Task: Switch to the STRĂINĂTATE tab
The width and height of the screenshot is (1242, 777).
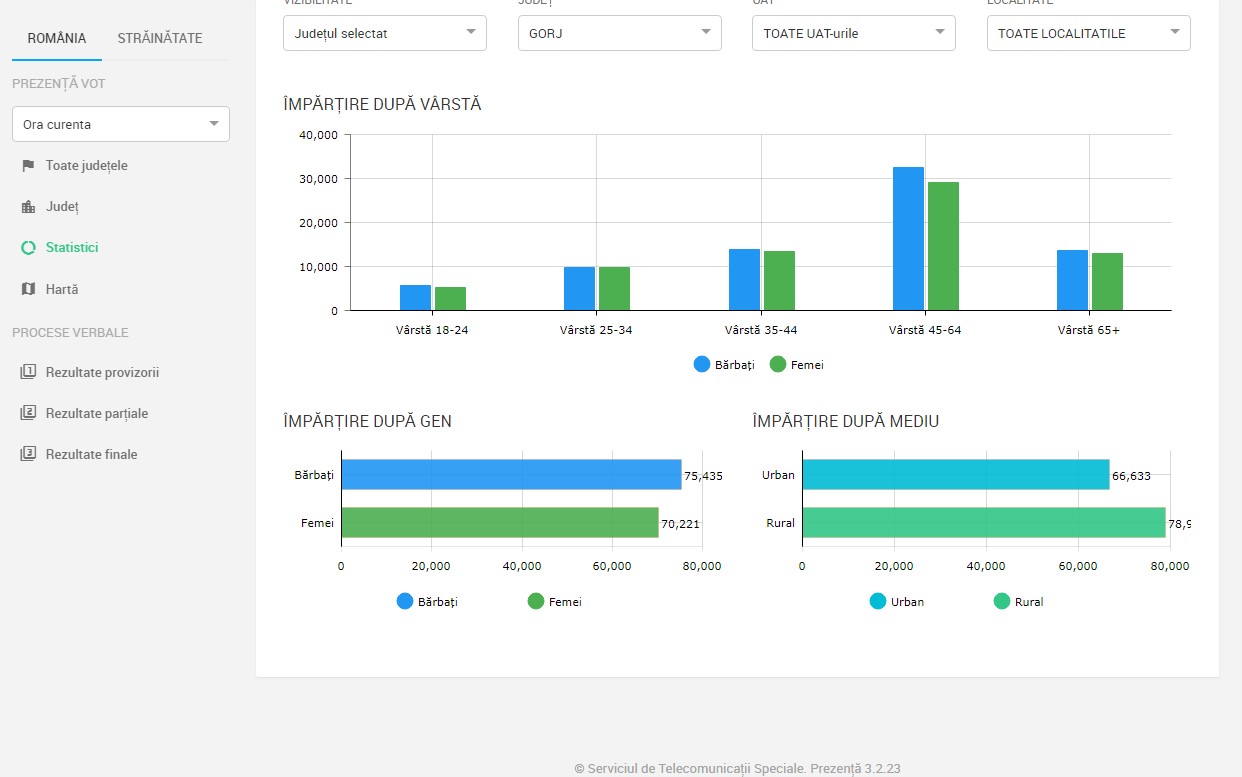Action: point(160,38)
